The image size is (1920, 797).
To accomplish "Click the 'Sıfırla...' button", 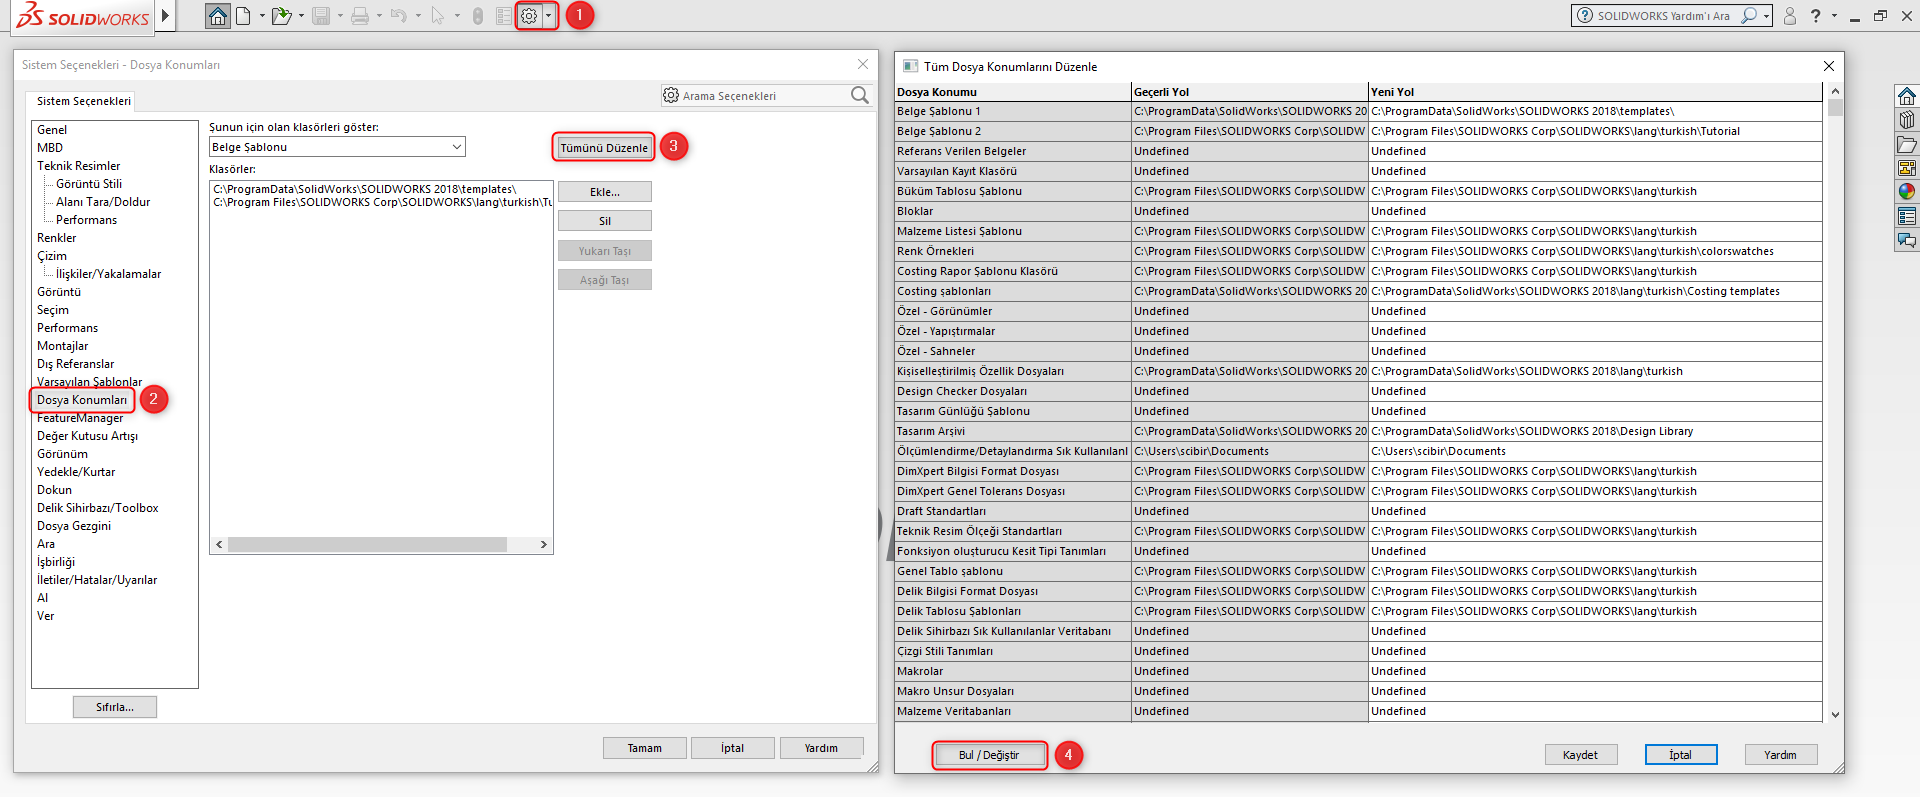I will (x=115, y=707).
